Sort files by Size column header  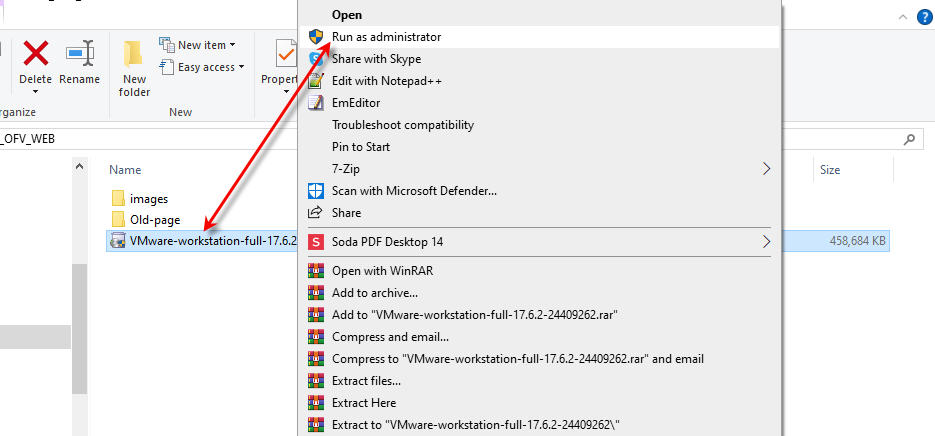coord(830,170)
